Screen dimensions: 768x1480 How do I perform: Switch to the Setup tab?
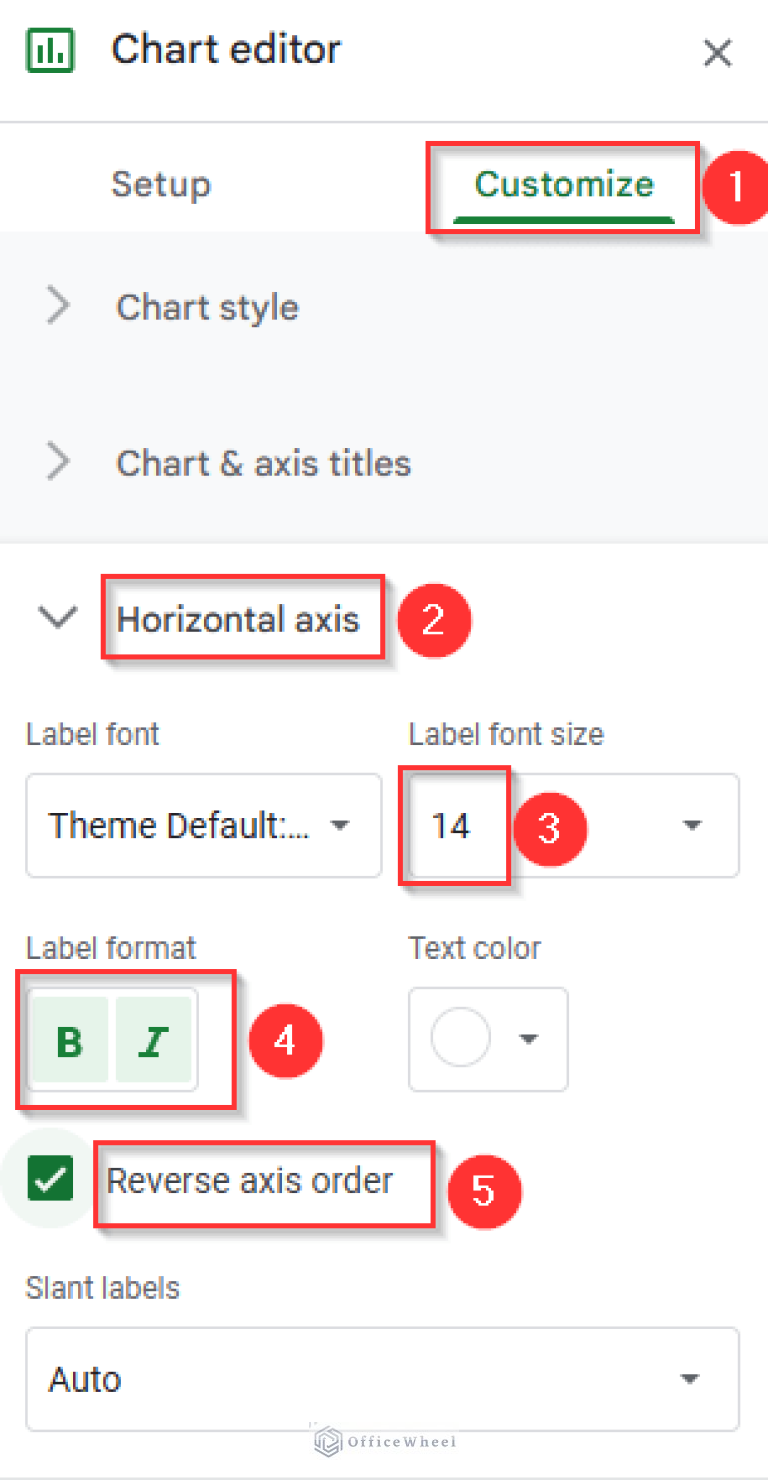pyautogui.click(x=161, y=184)
